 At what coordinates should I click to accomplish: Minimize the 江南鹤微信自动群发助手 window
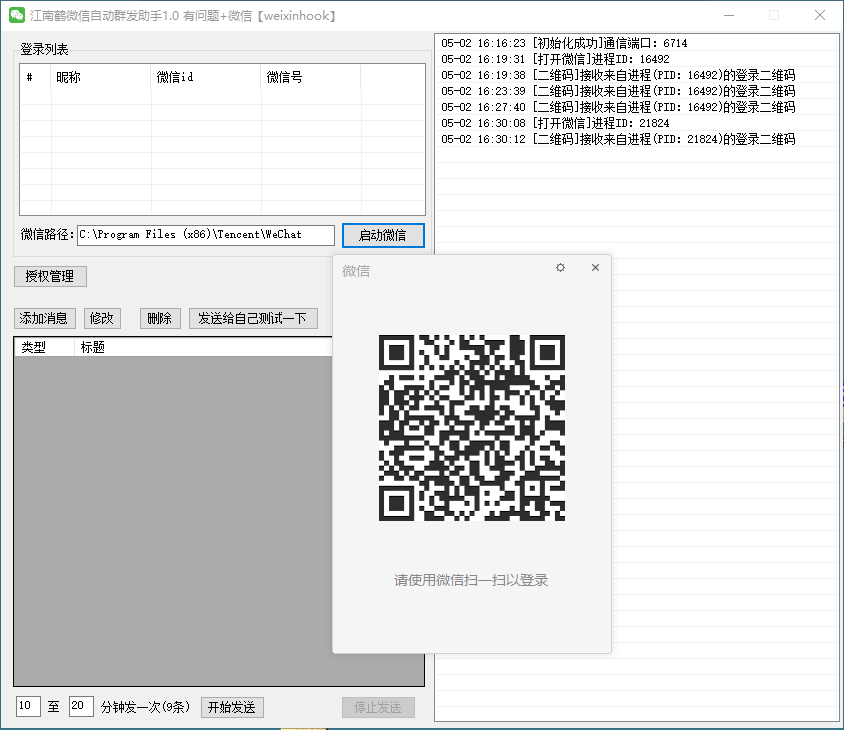(729, 15)
